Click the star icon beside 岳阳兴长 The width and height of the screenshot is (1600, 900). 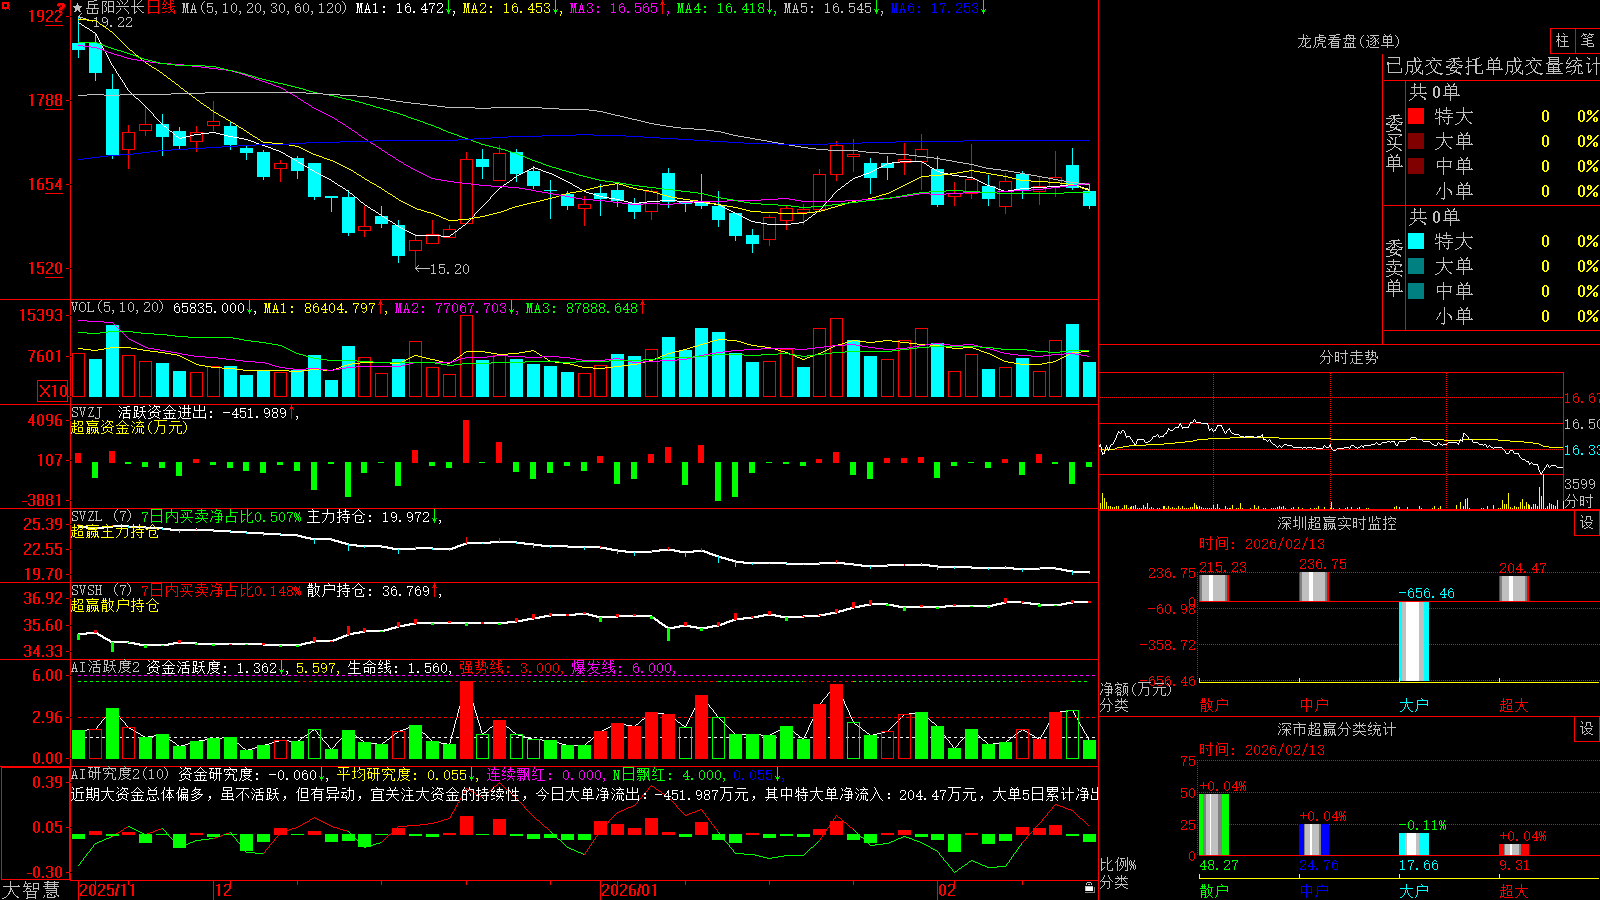click(x=78, y=8)
